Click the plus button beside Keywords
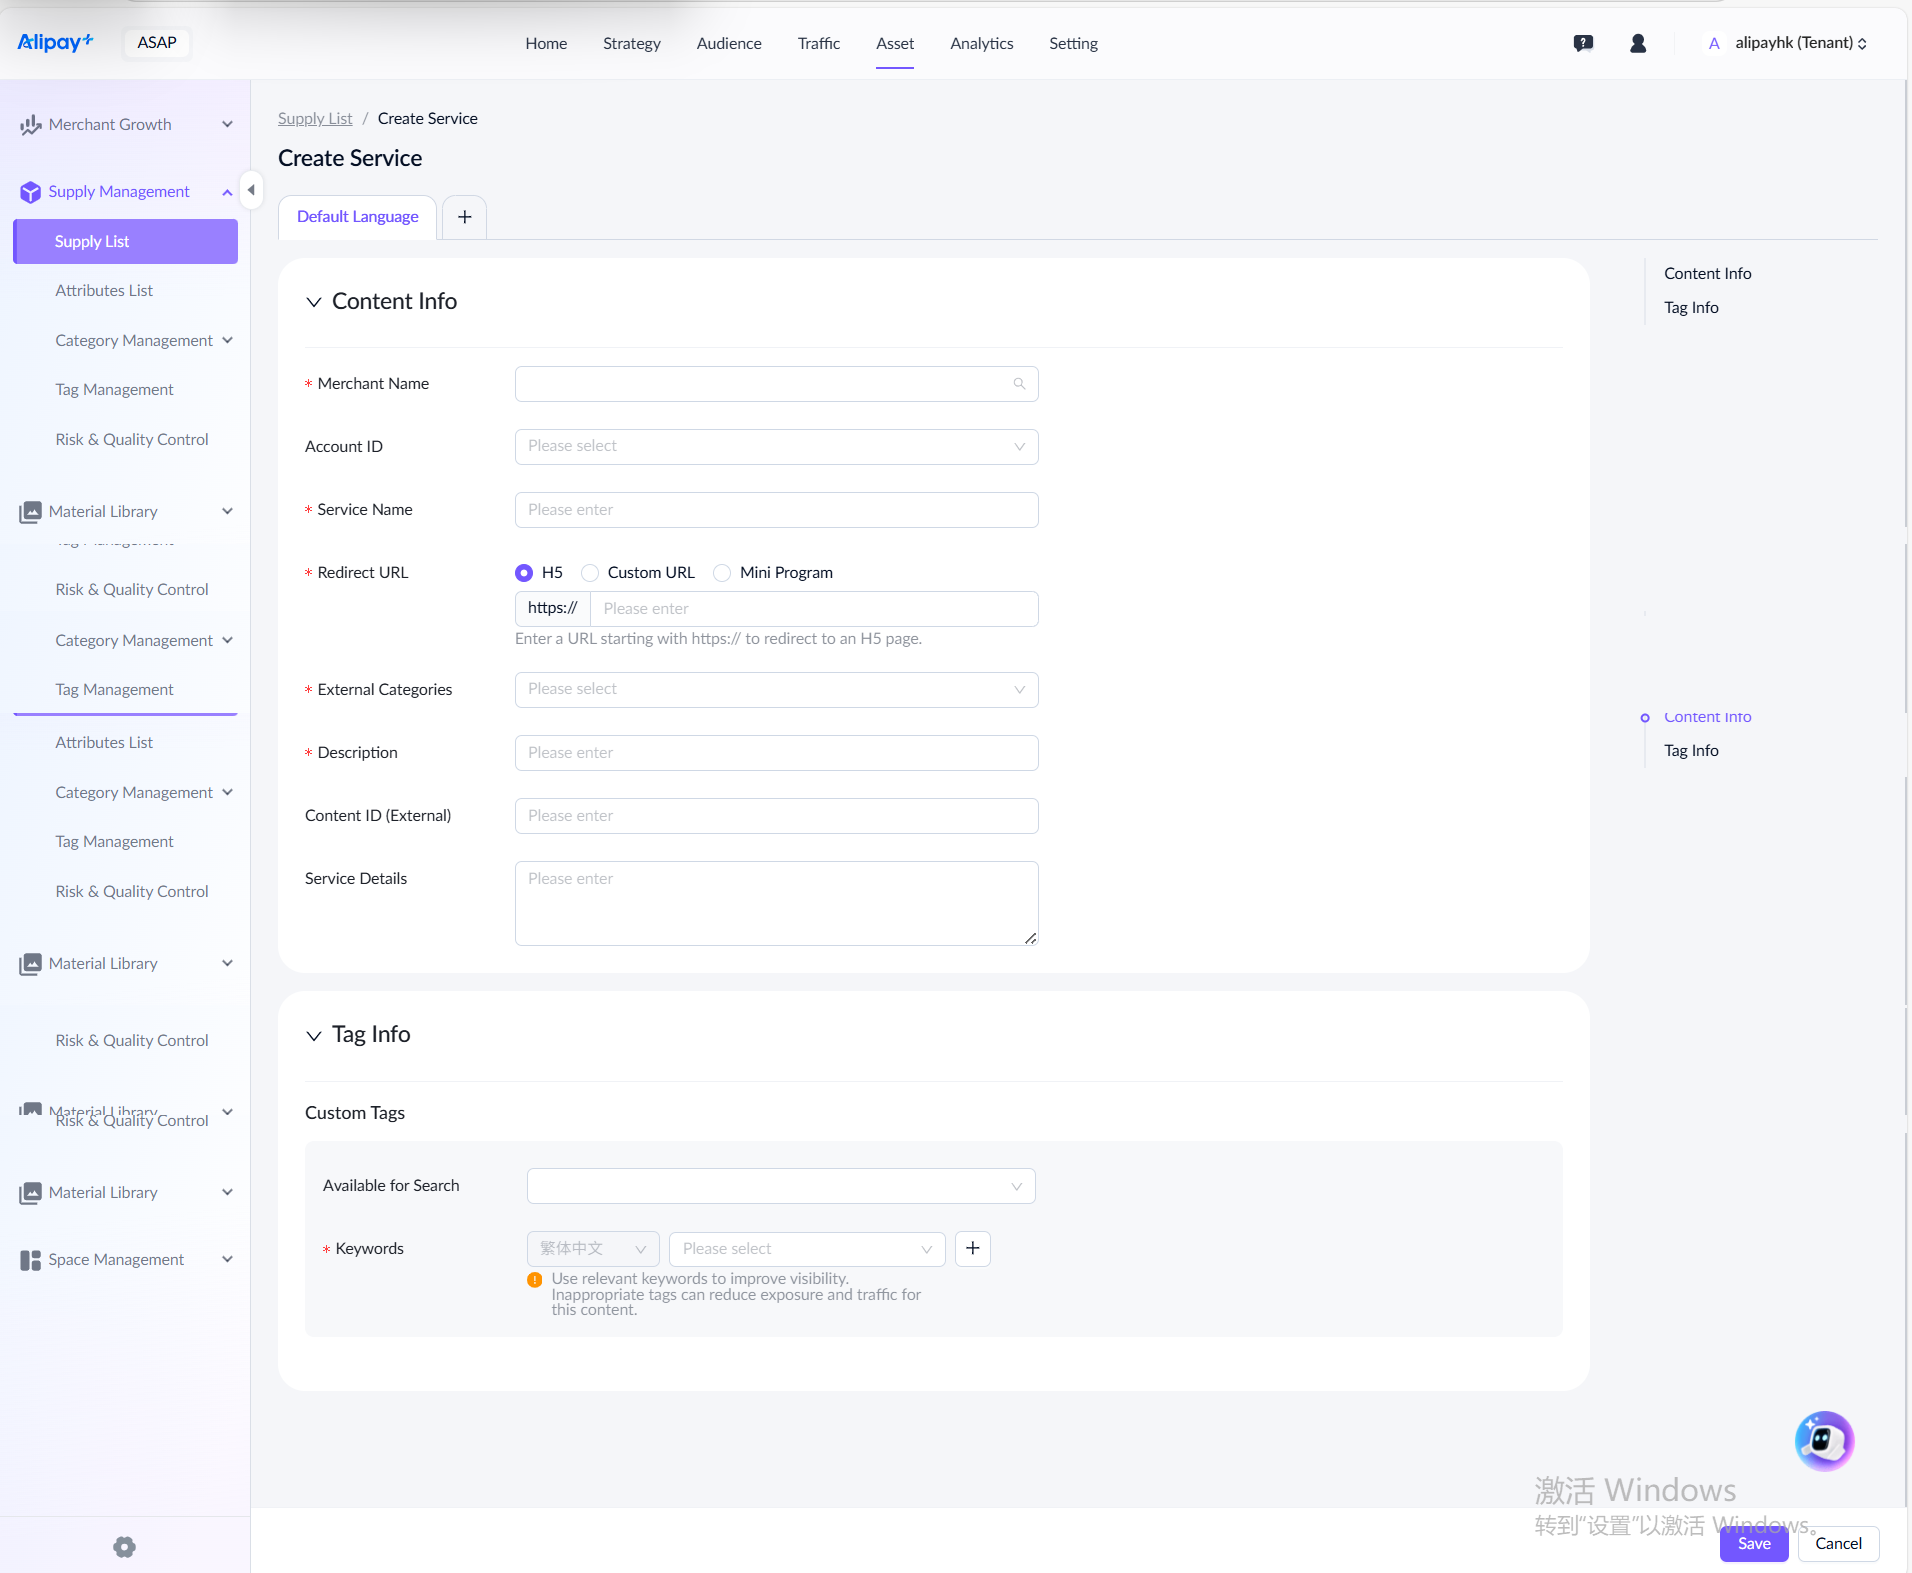The image size is (1912, 1573). point(972,1248)
